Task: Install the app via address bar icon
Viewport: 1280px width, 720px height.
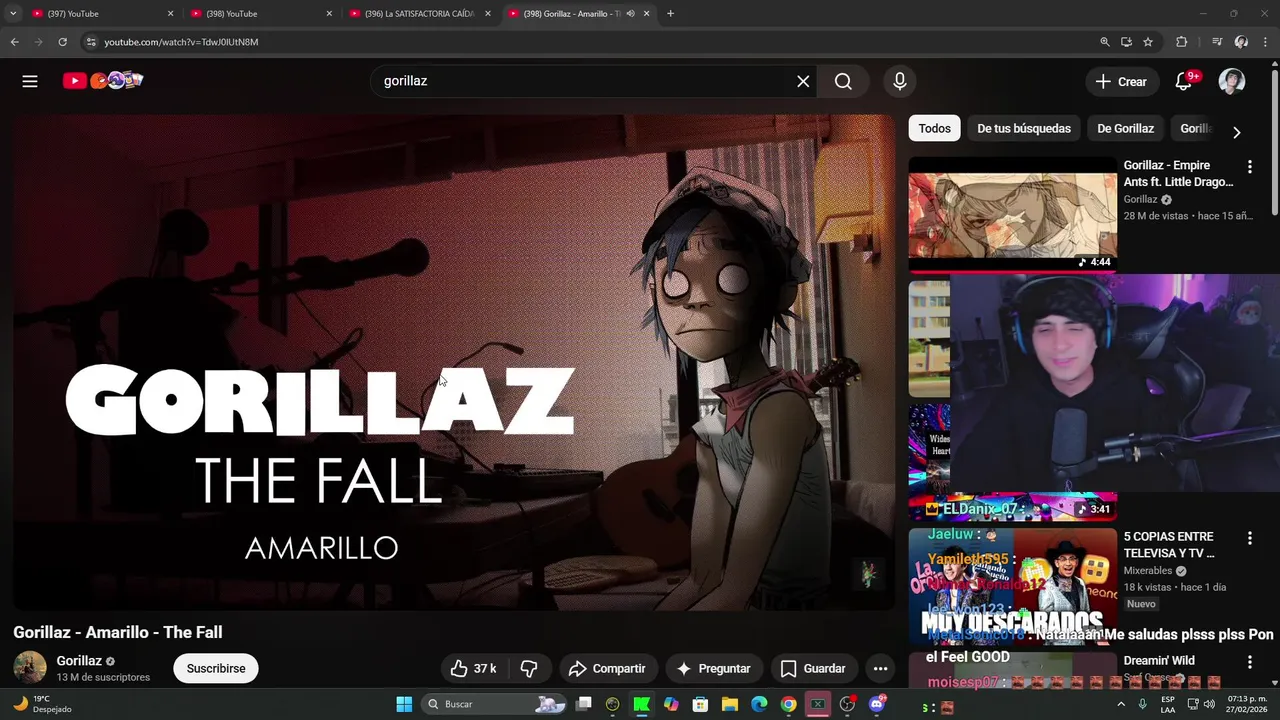Action: [1126, 42]
